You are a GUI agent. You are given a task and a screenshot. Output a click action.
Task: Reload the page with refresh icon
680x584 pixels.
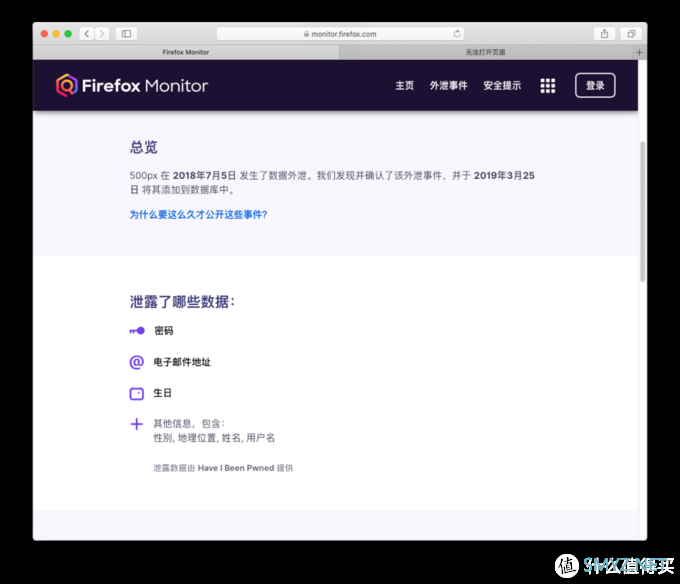(457, 34)
